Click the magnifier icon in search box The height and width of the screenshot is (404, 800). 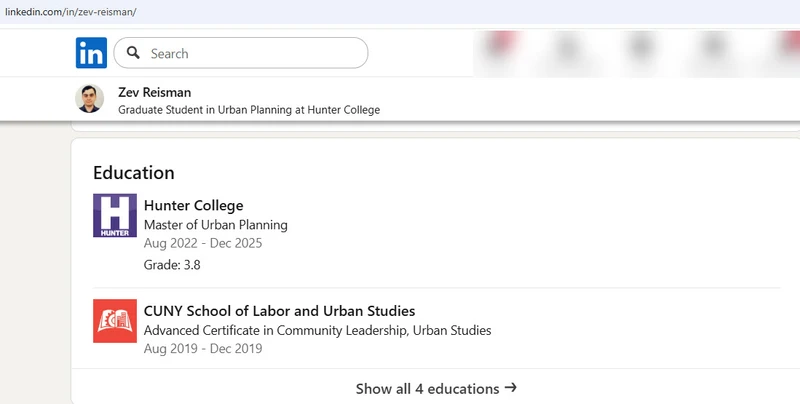[133, 53]
